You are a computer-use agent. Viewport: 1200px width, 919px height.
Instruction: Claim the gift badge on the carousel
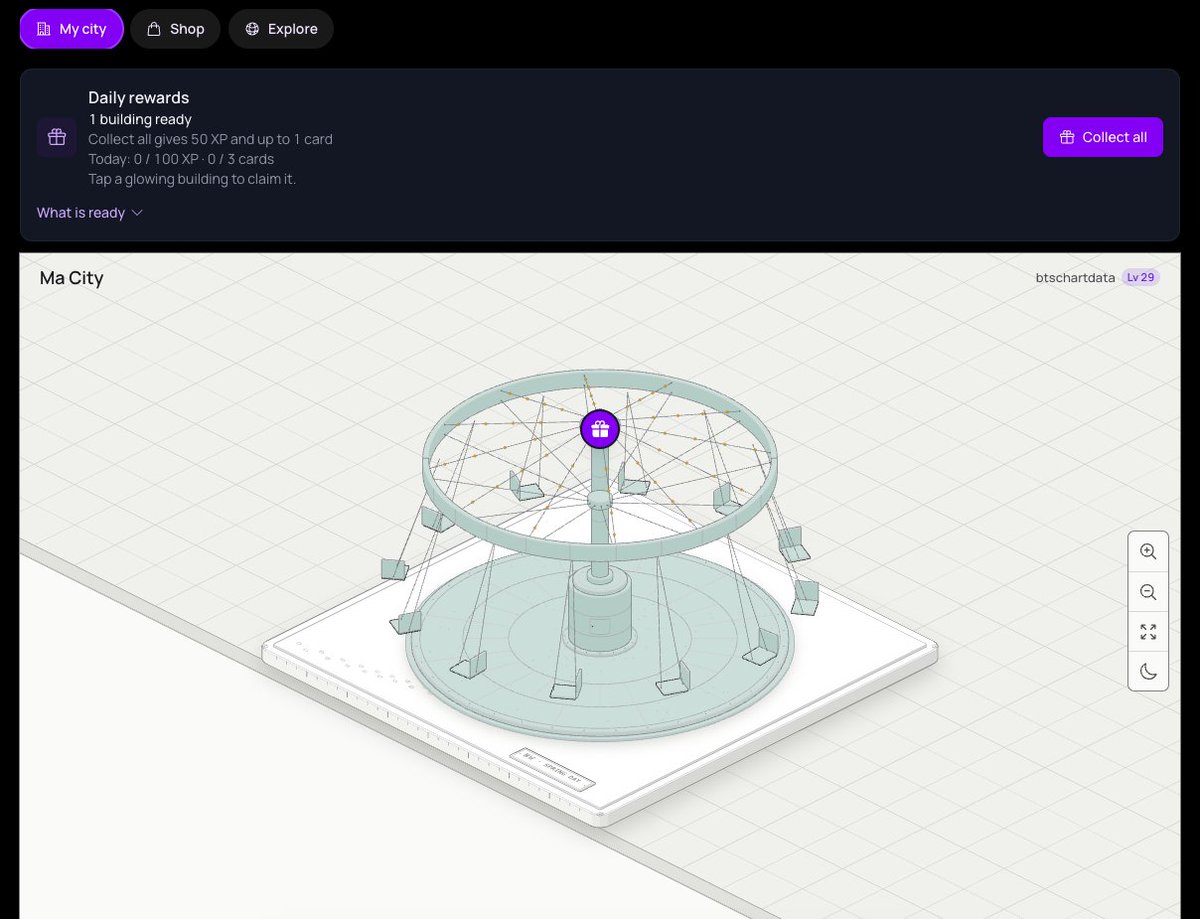pyautogui.click(x=600, y=429)
